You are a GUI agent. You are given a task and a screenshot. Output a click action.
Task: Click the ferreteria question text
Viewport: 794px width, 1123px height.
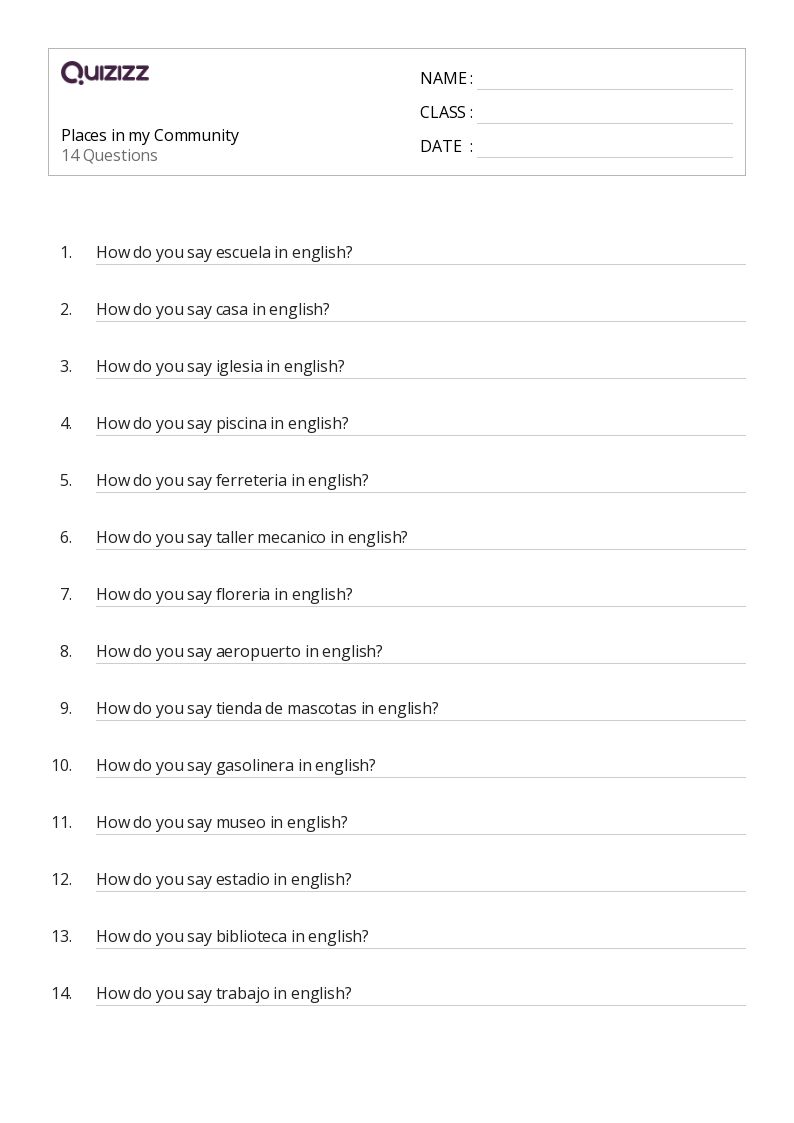point(232,481)
